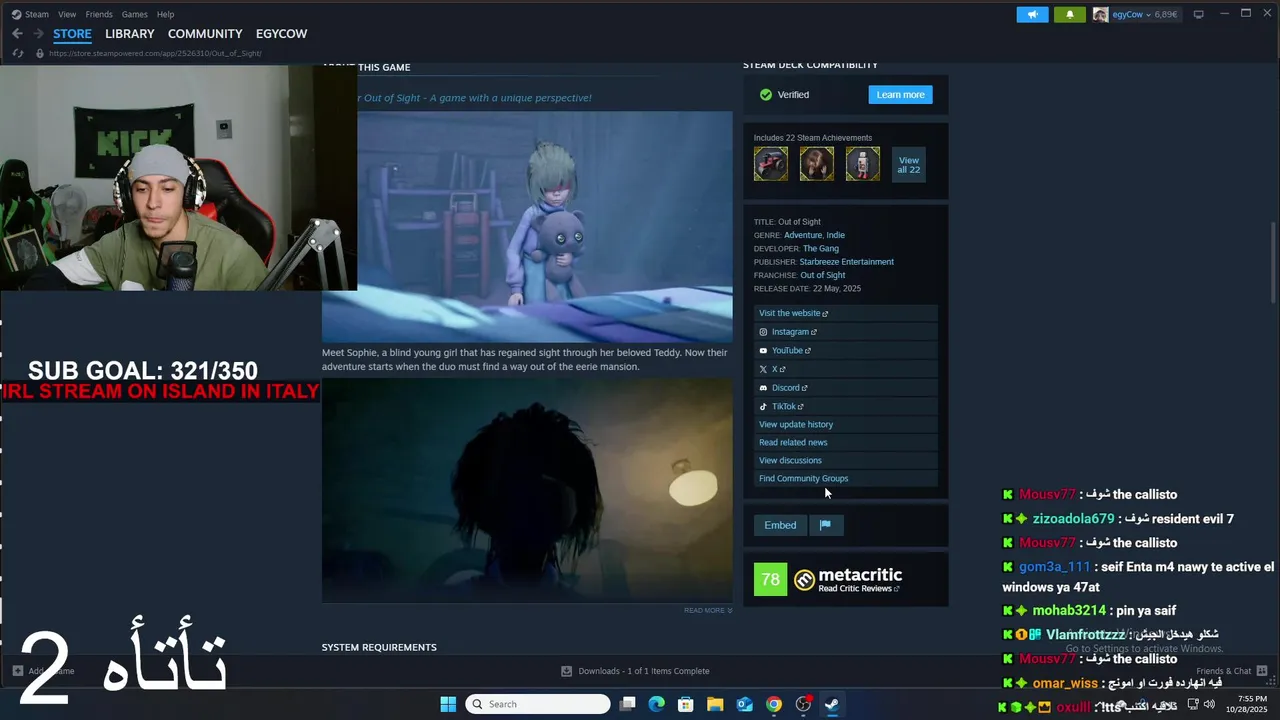
Task: Open the Friends menu
Action: pos(99,14)
